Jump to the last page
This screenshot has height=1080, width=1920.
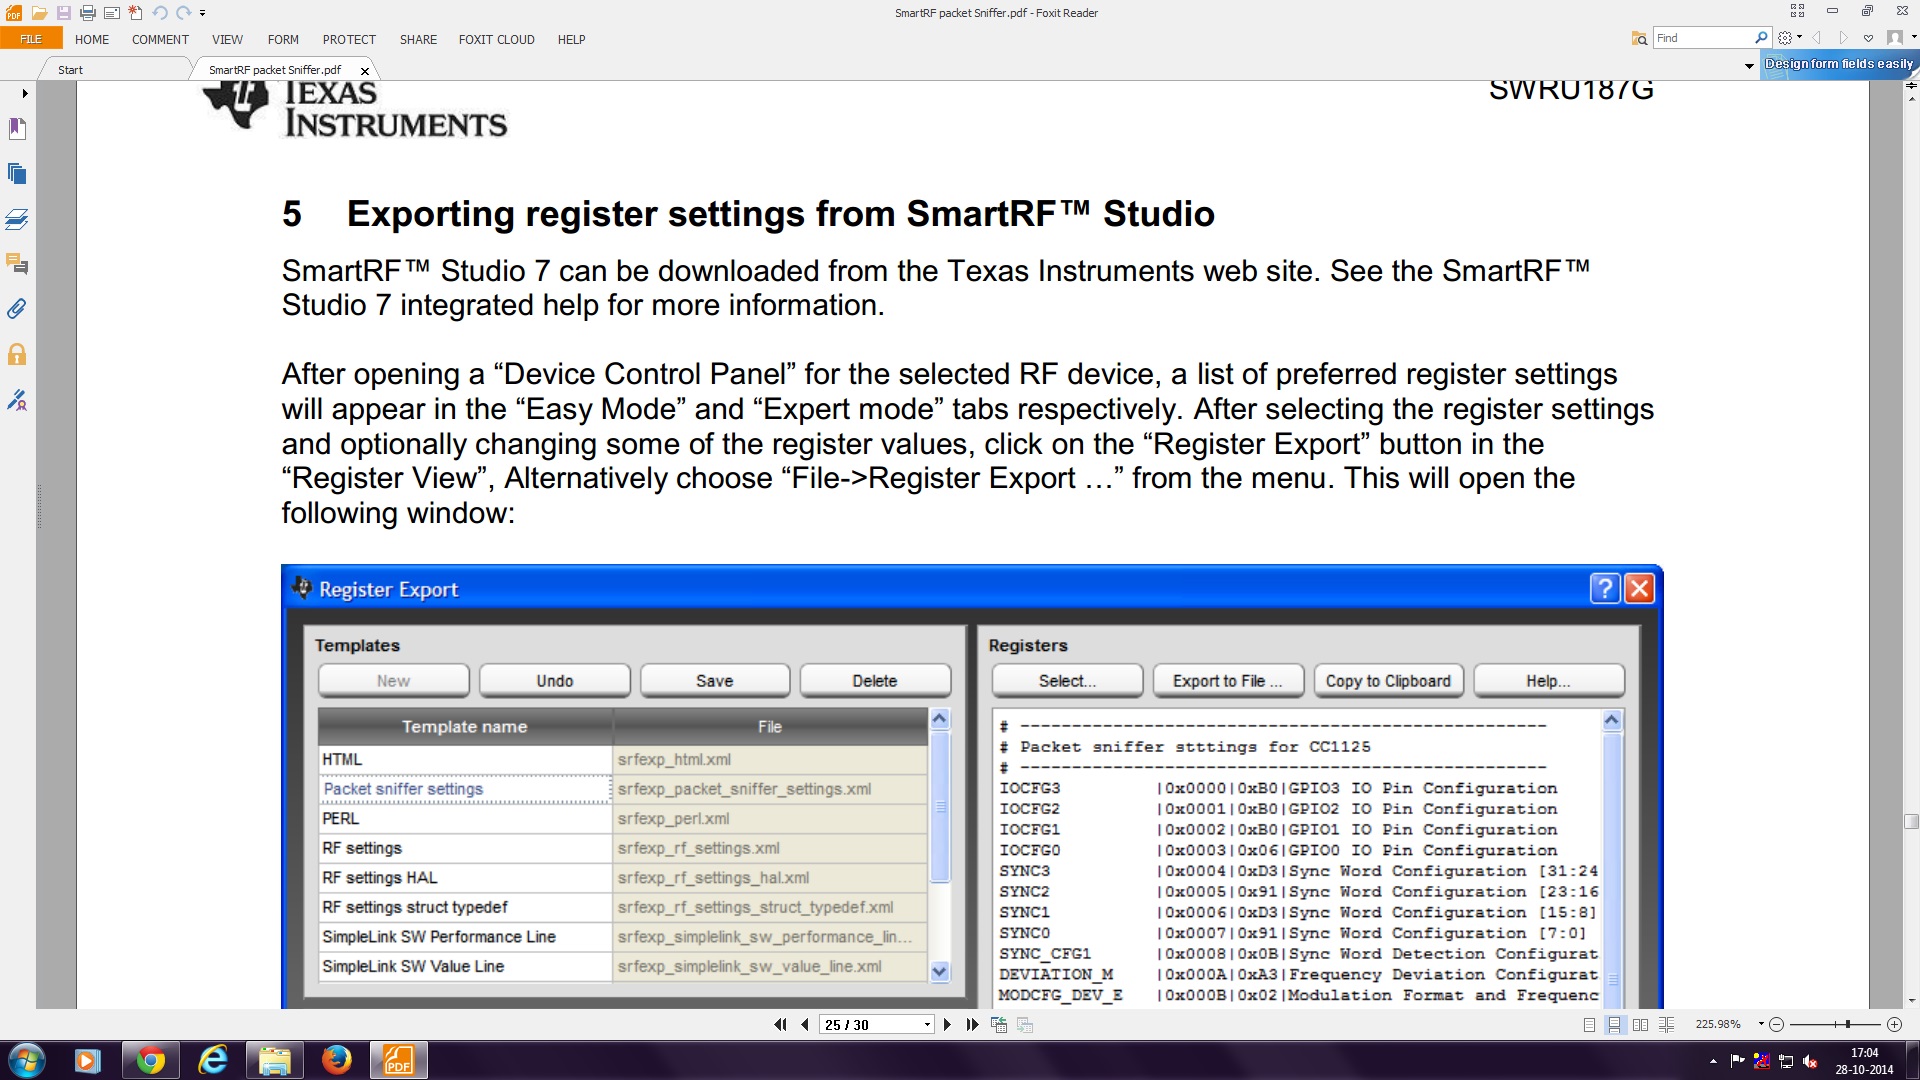point(972,1024)
